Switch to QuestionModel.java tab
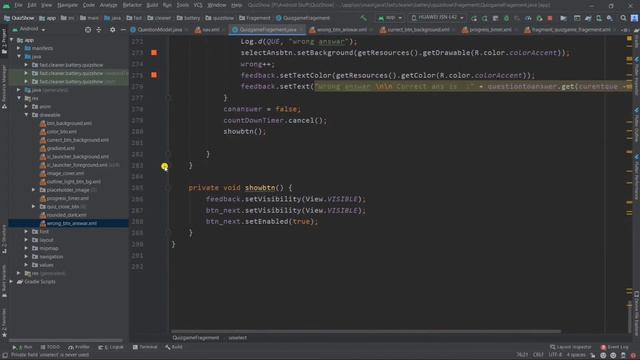 pos(160,30)
